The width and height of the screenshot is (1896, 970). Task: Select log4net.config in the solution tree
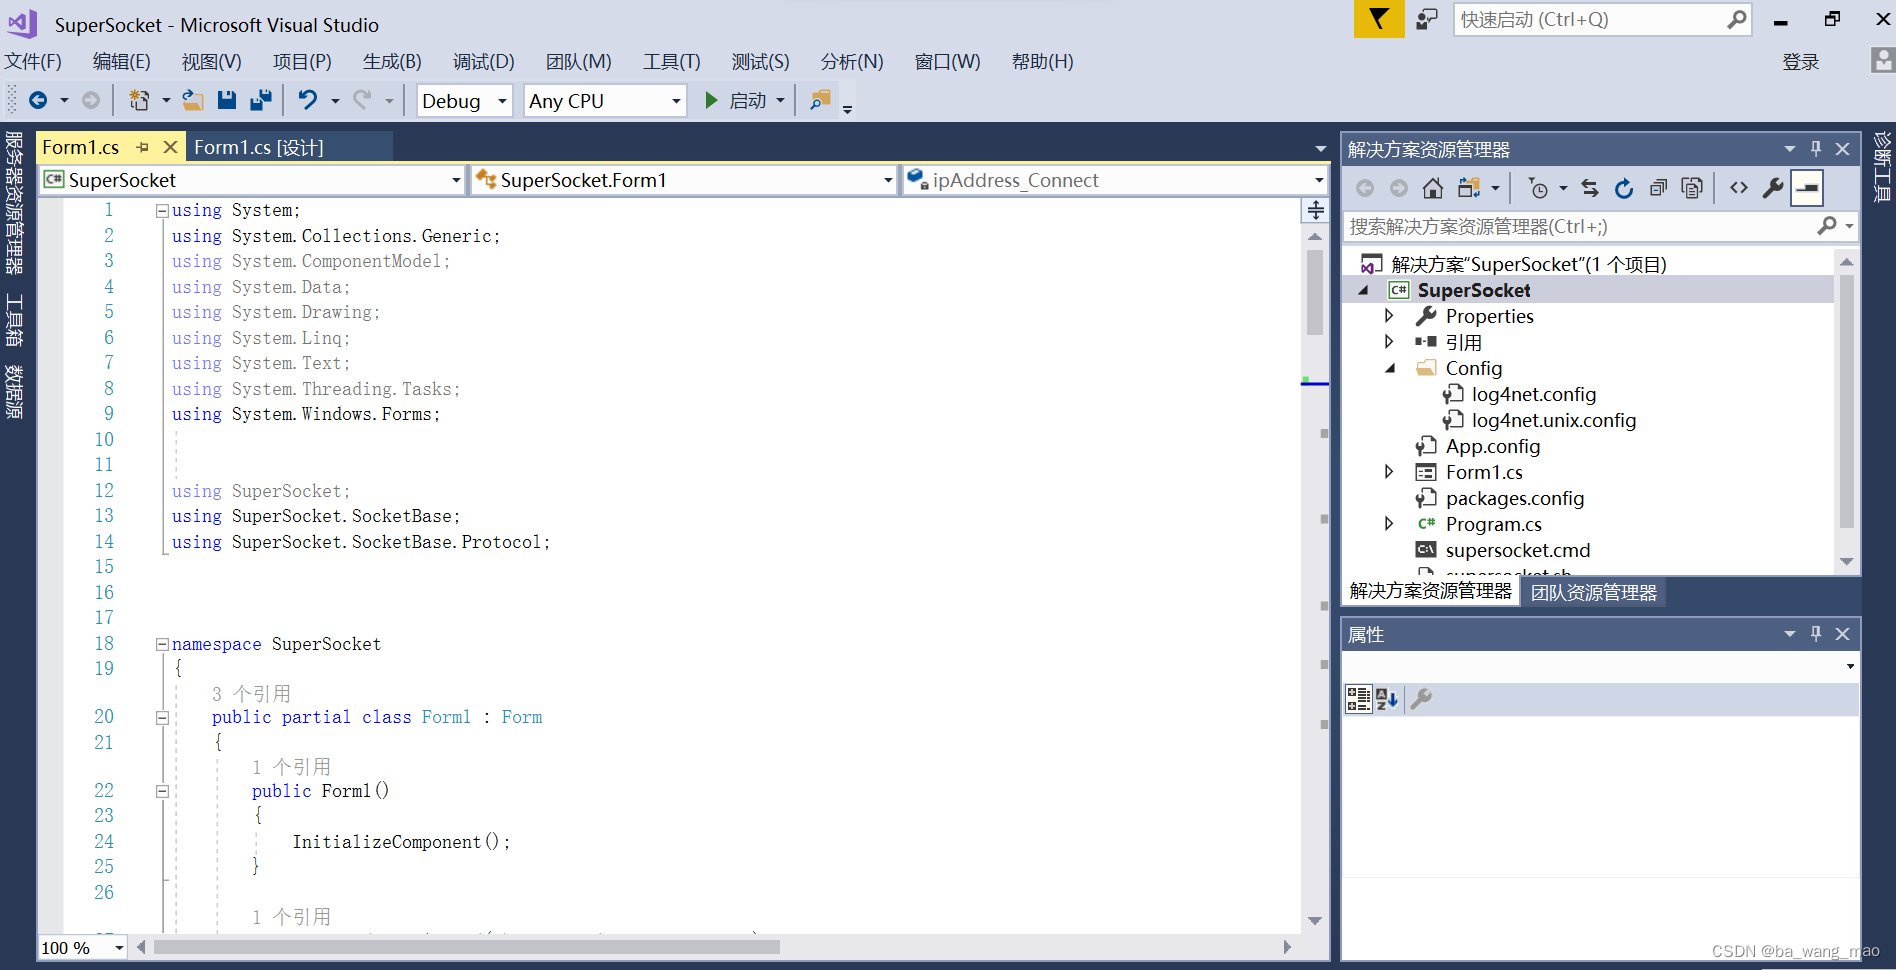click(x=1534, y=394)
